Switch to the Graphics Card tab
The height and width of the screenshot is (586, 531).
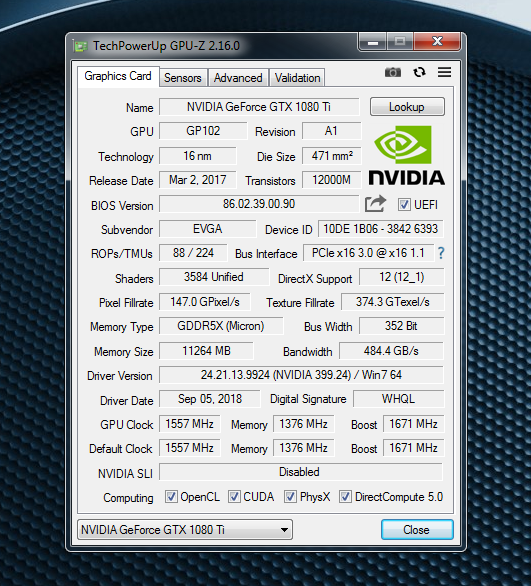tap(118, 76)
